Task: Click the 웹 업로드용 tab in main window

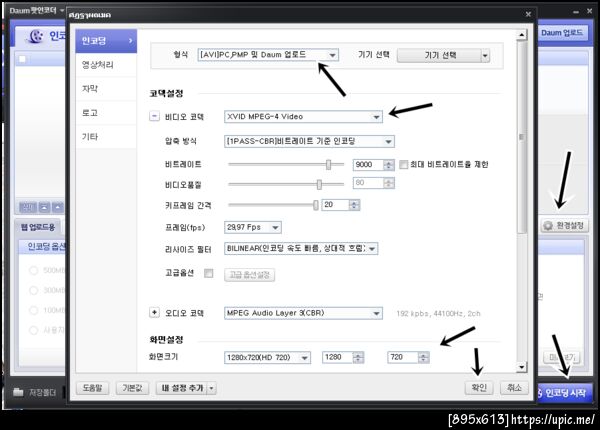Action: coord(38,227)
